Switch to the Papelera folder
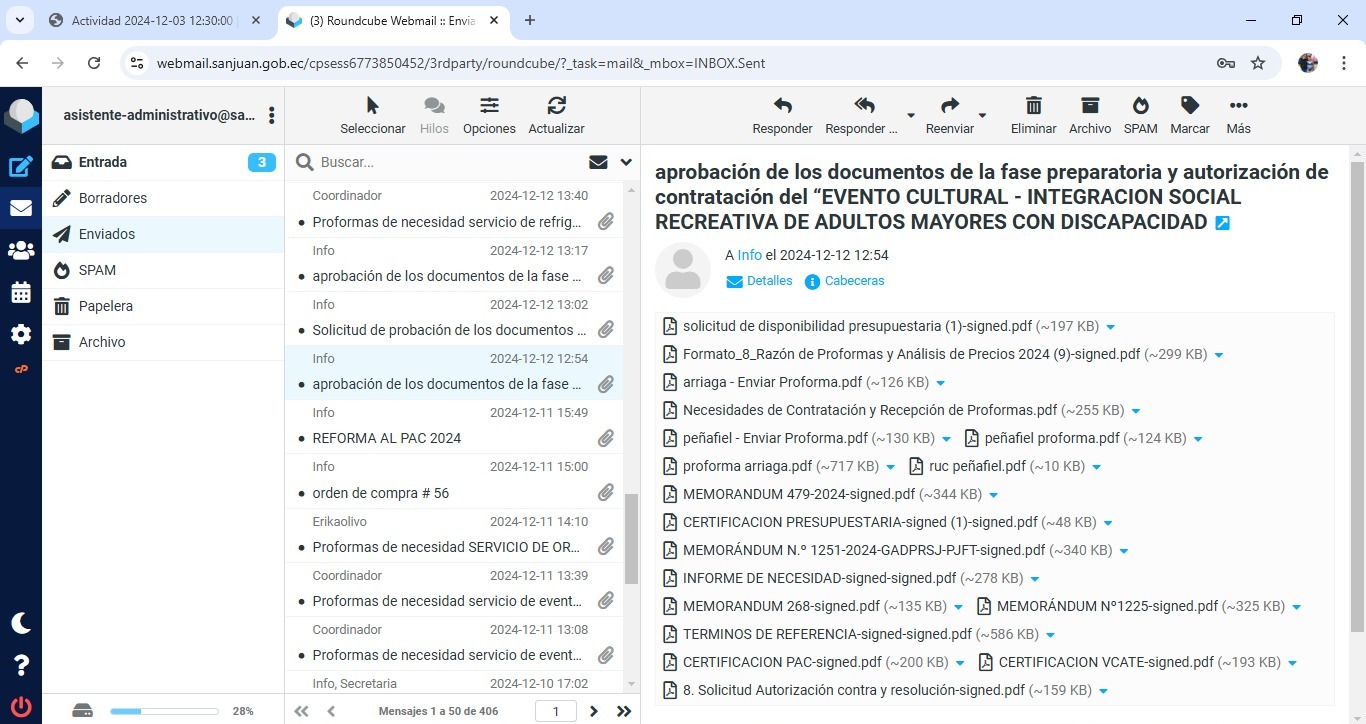1366x724 pixels. pos(106,306)
